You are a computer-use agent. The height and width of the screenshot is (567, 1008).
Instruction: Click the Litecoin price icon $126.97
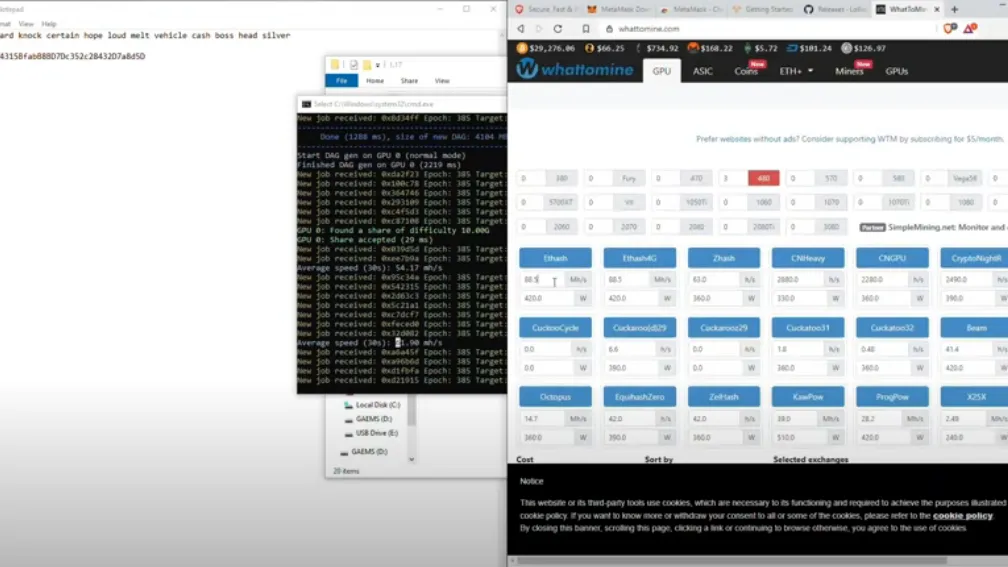pos(847,48)
